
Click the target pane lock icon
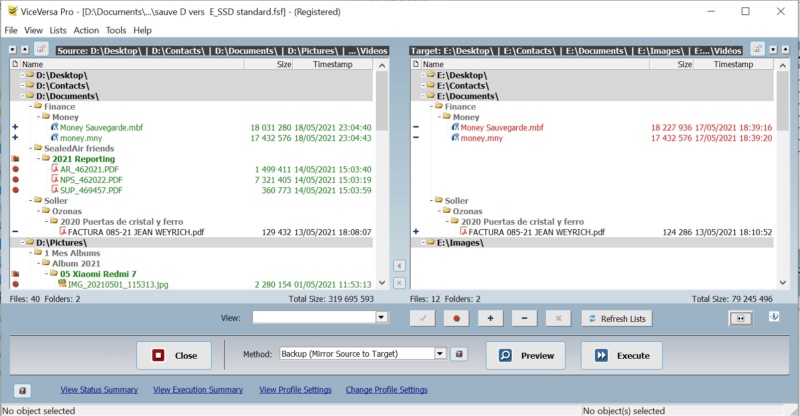(757, 49)
